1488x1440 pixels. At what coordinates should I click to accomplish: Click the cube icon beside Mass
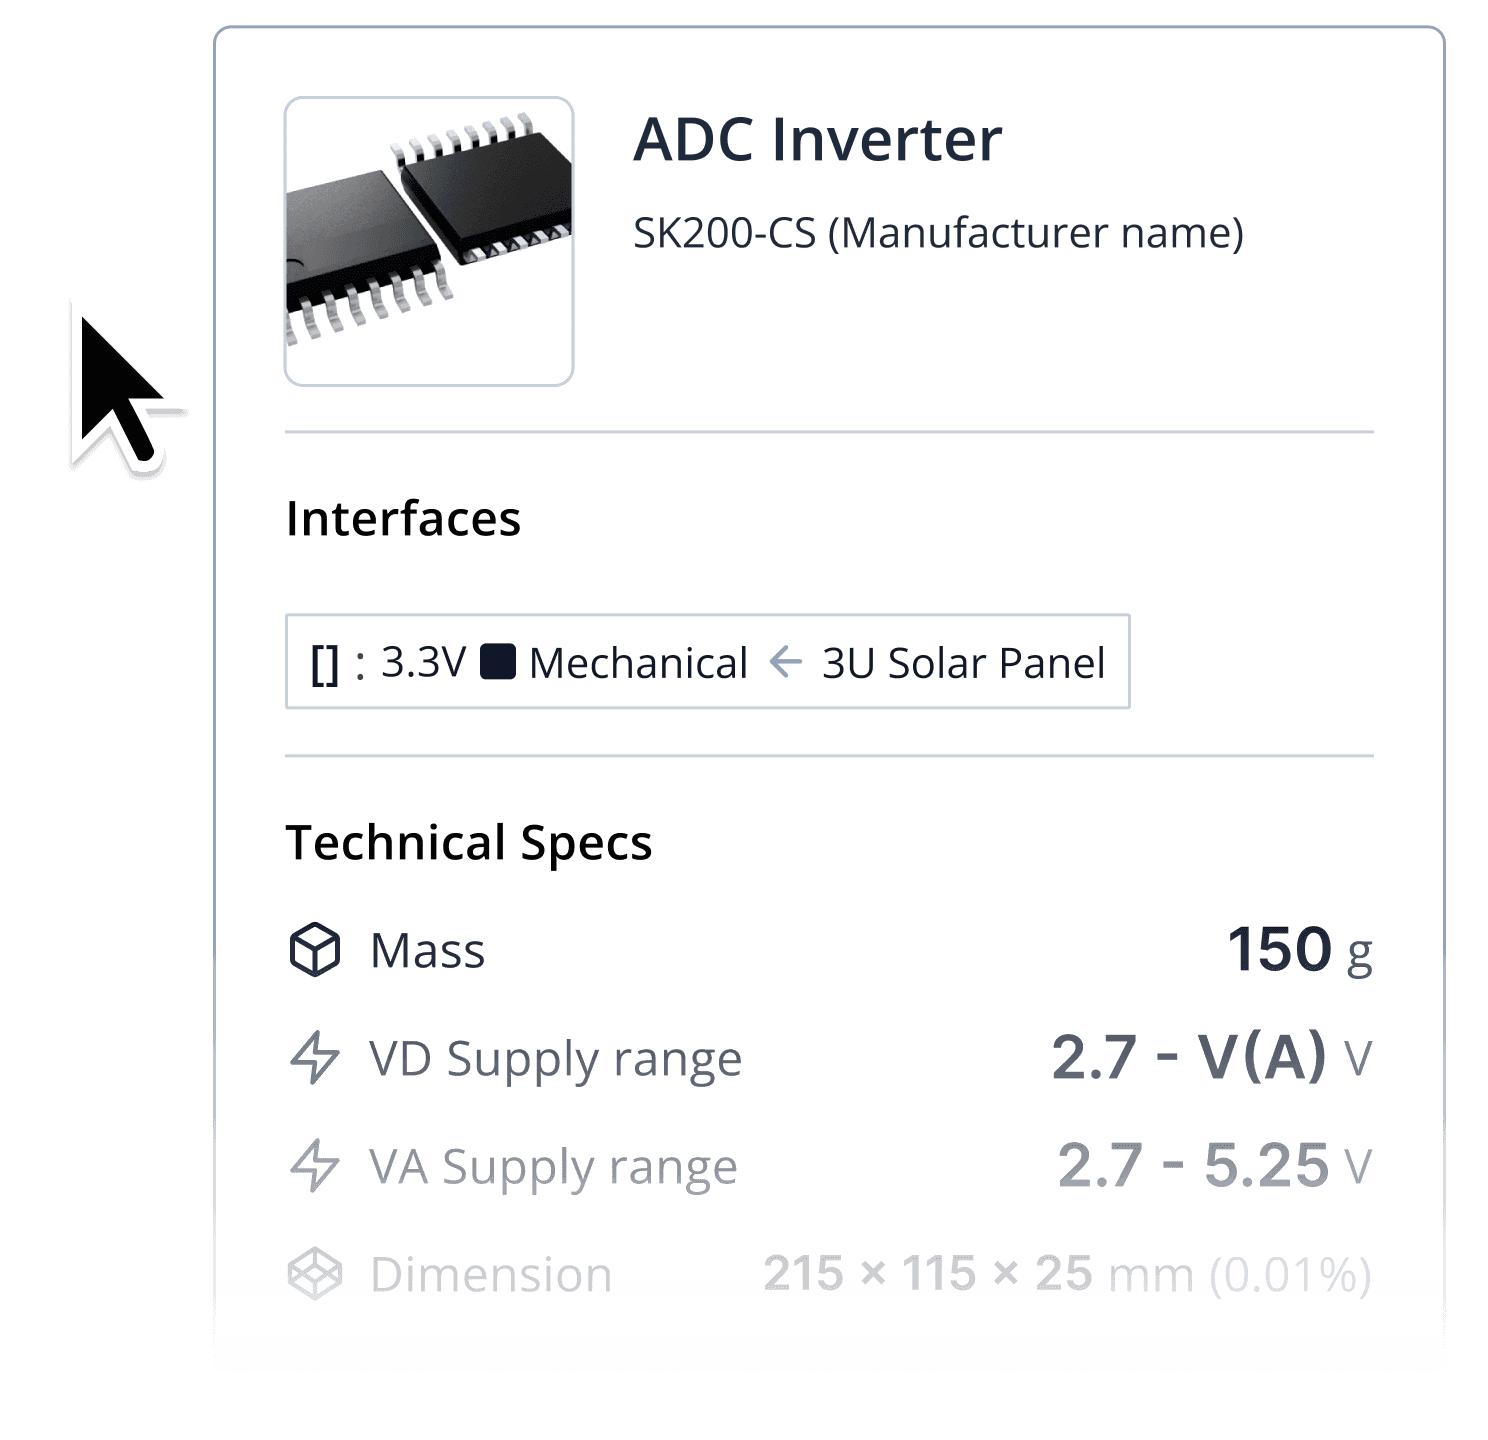tap(315, 950)
